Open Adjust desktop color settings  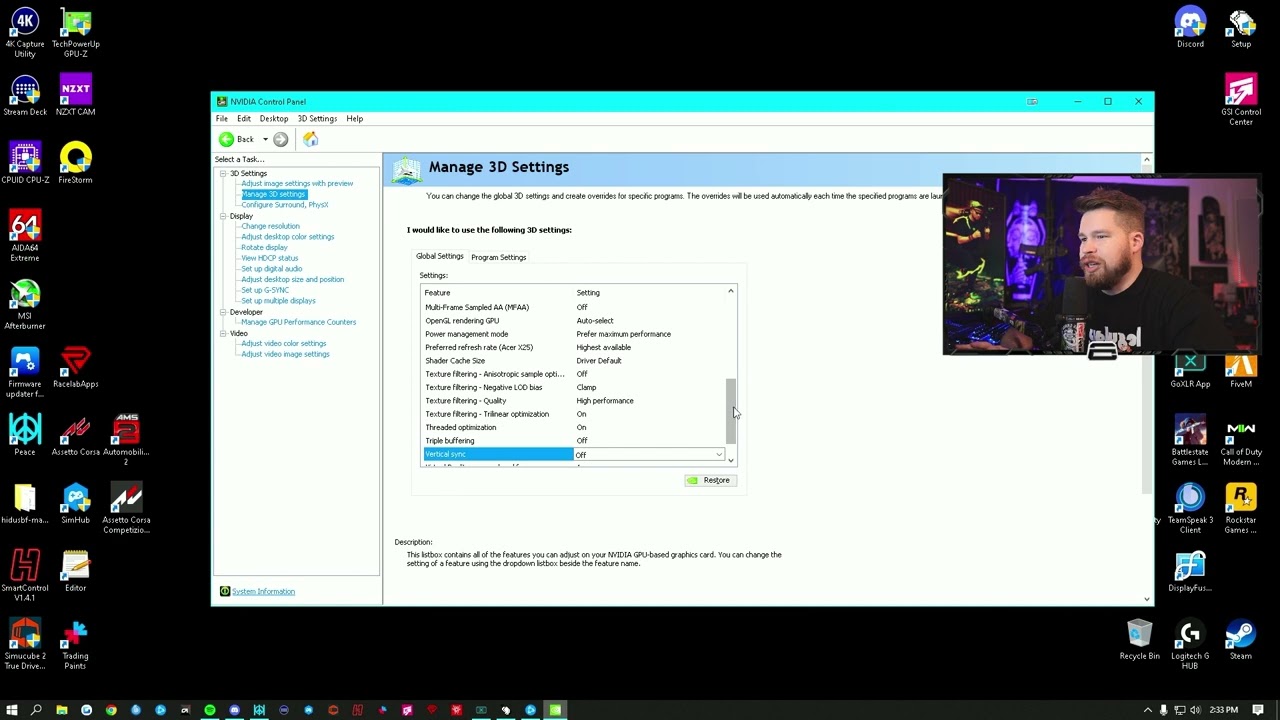(x=288, y=237)
